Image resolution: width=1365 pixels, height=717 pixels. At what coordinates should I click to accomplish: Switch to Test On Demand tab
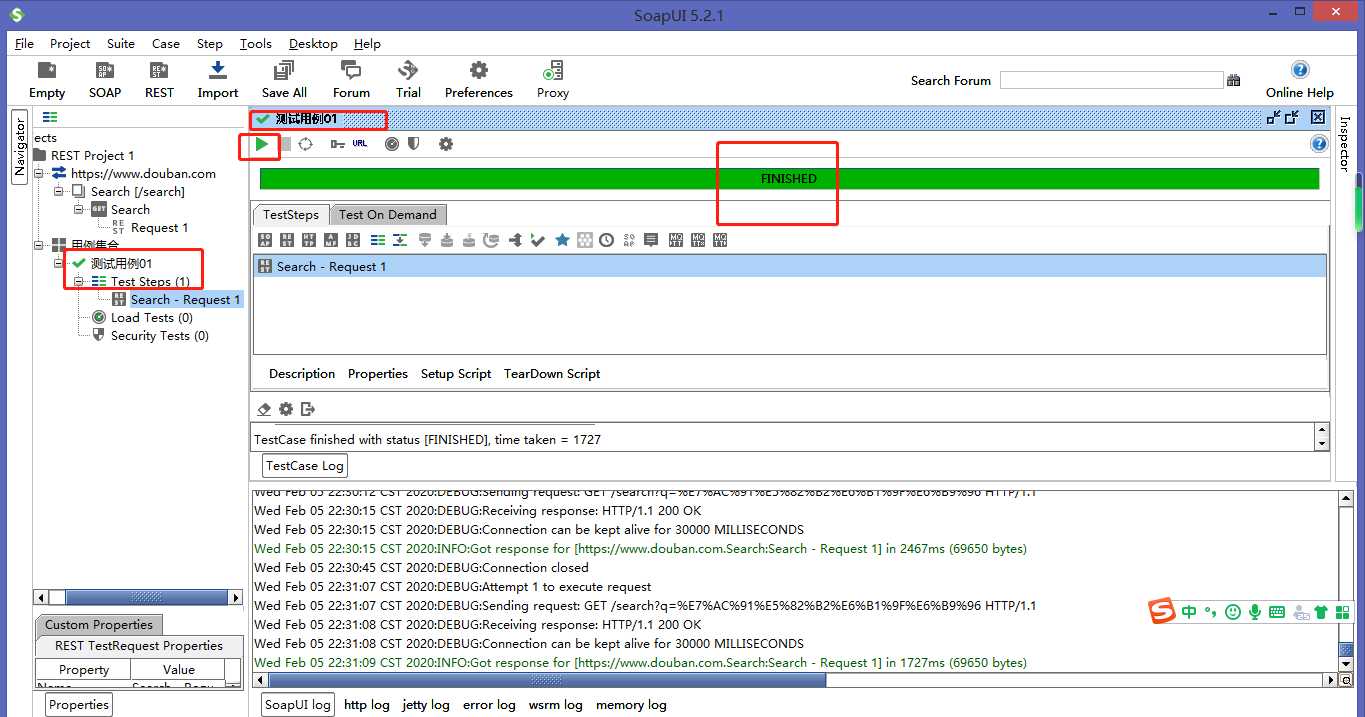coord(388,214)
